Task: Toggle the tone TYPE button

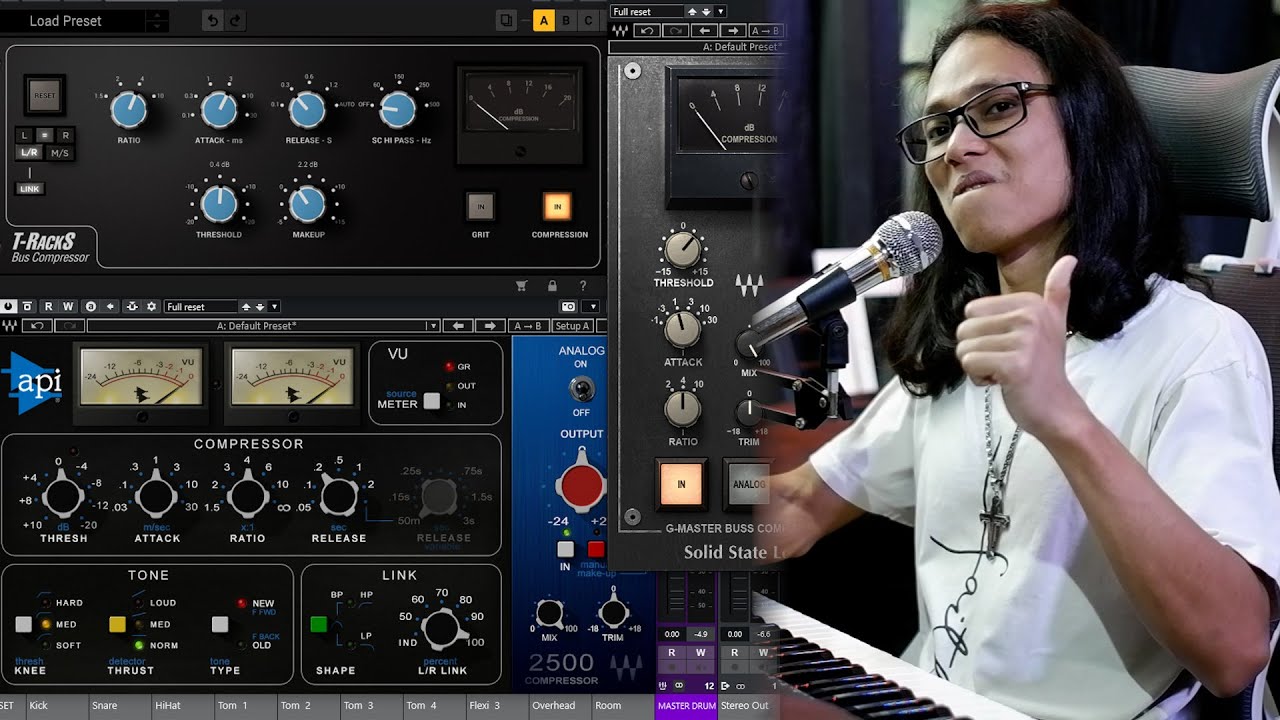Action: pyautogui.click(x=220, y=624)
